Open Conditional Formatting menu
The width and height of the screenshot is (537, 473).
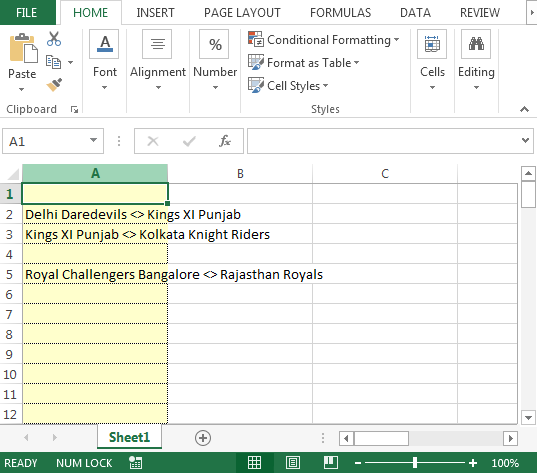(x=324, y=40)
